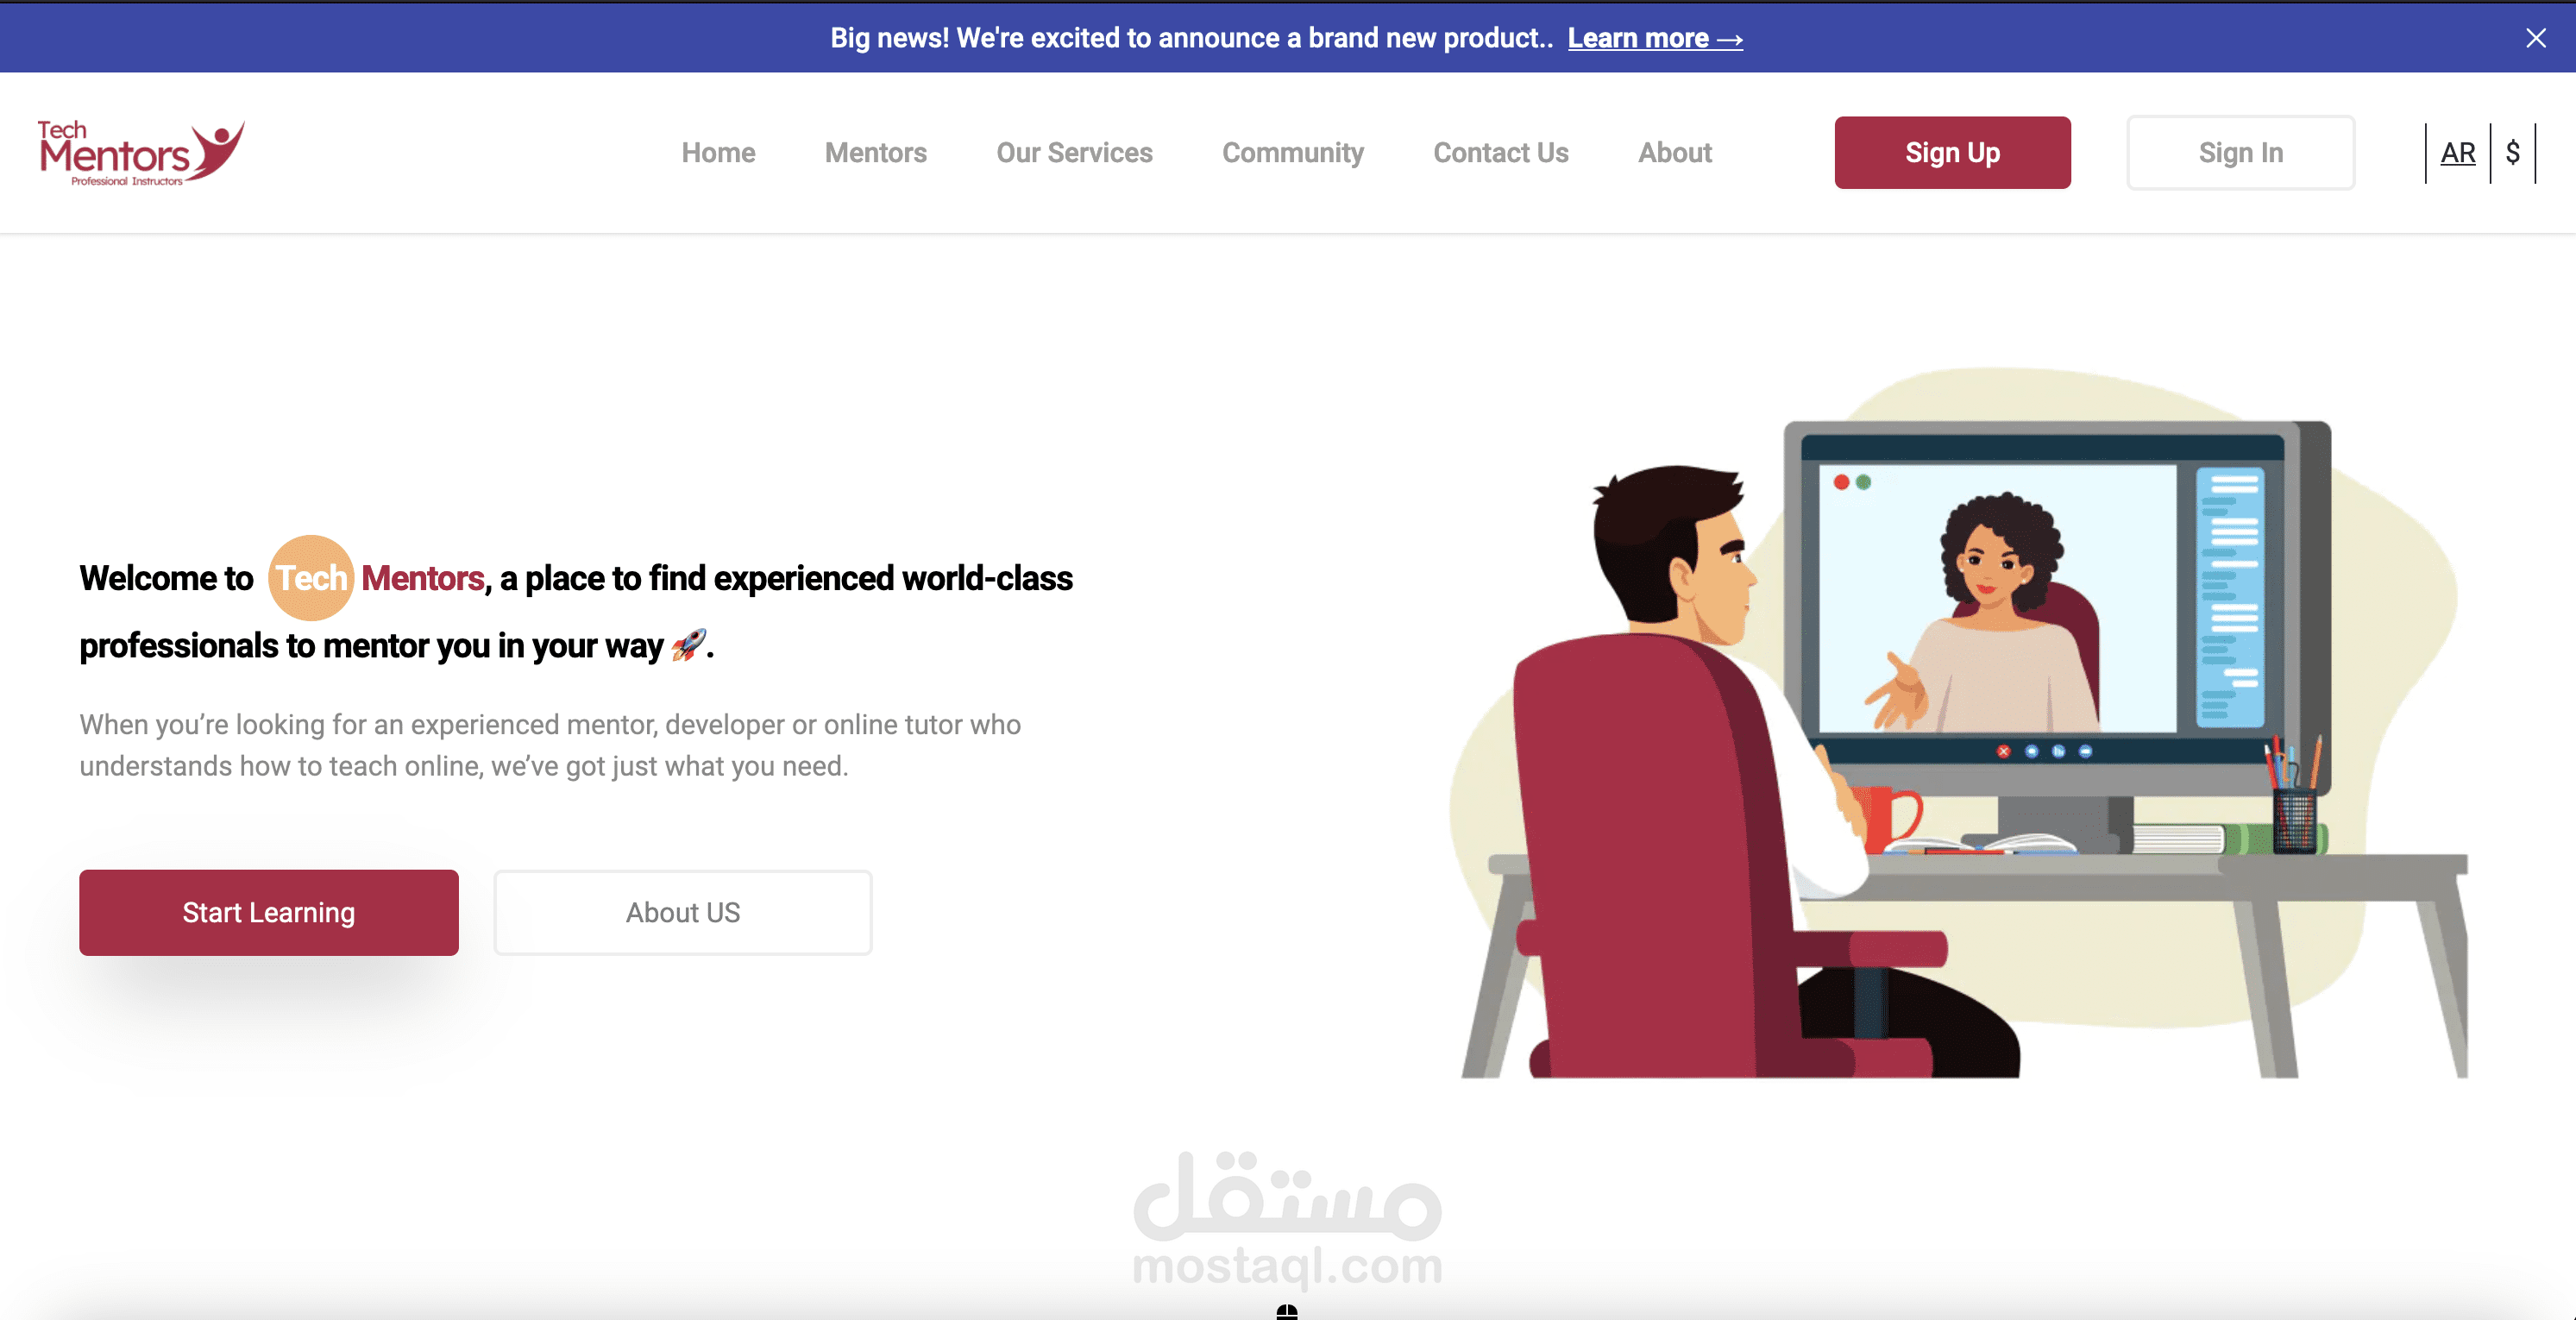Click the orange Tech circle badge
2576x1320 pixels.
(311, 577)
